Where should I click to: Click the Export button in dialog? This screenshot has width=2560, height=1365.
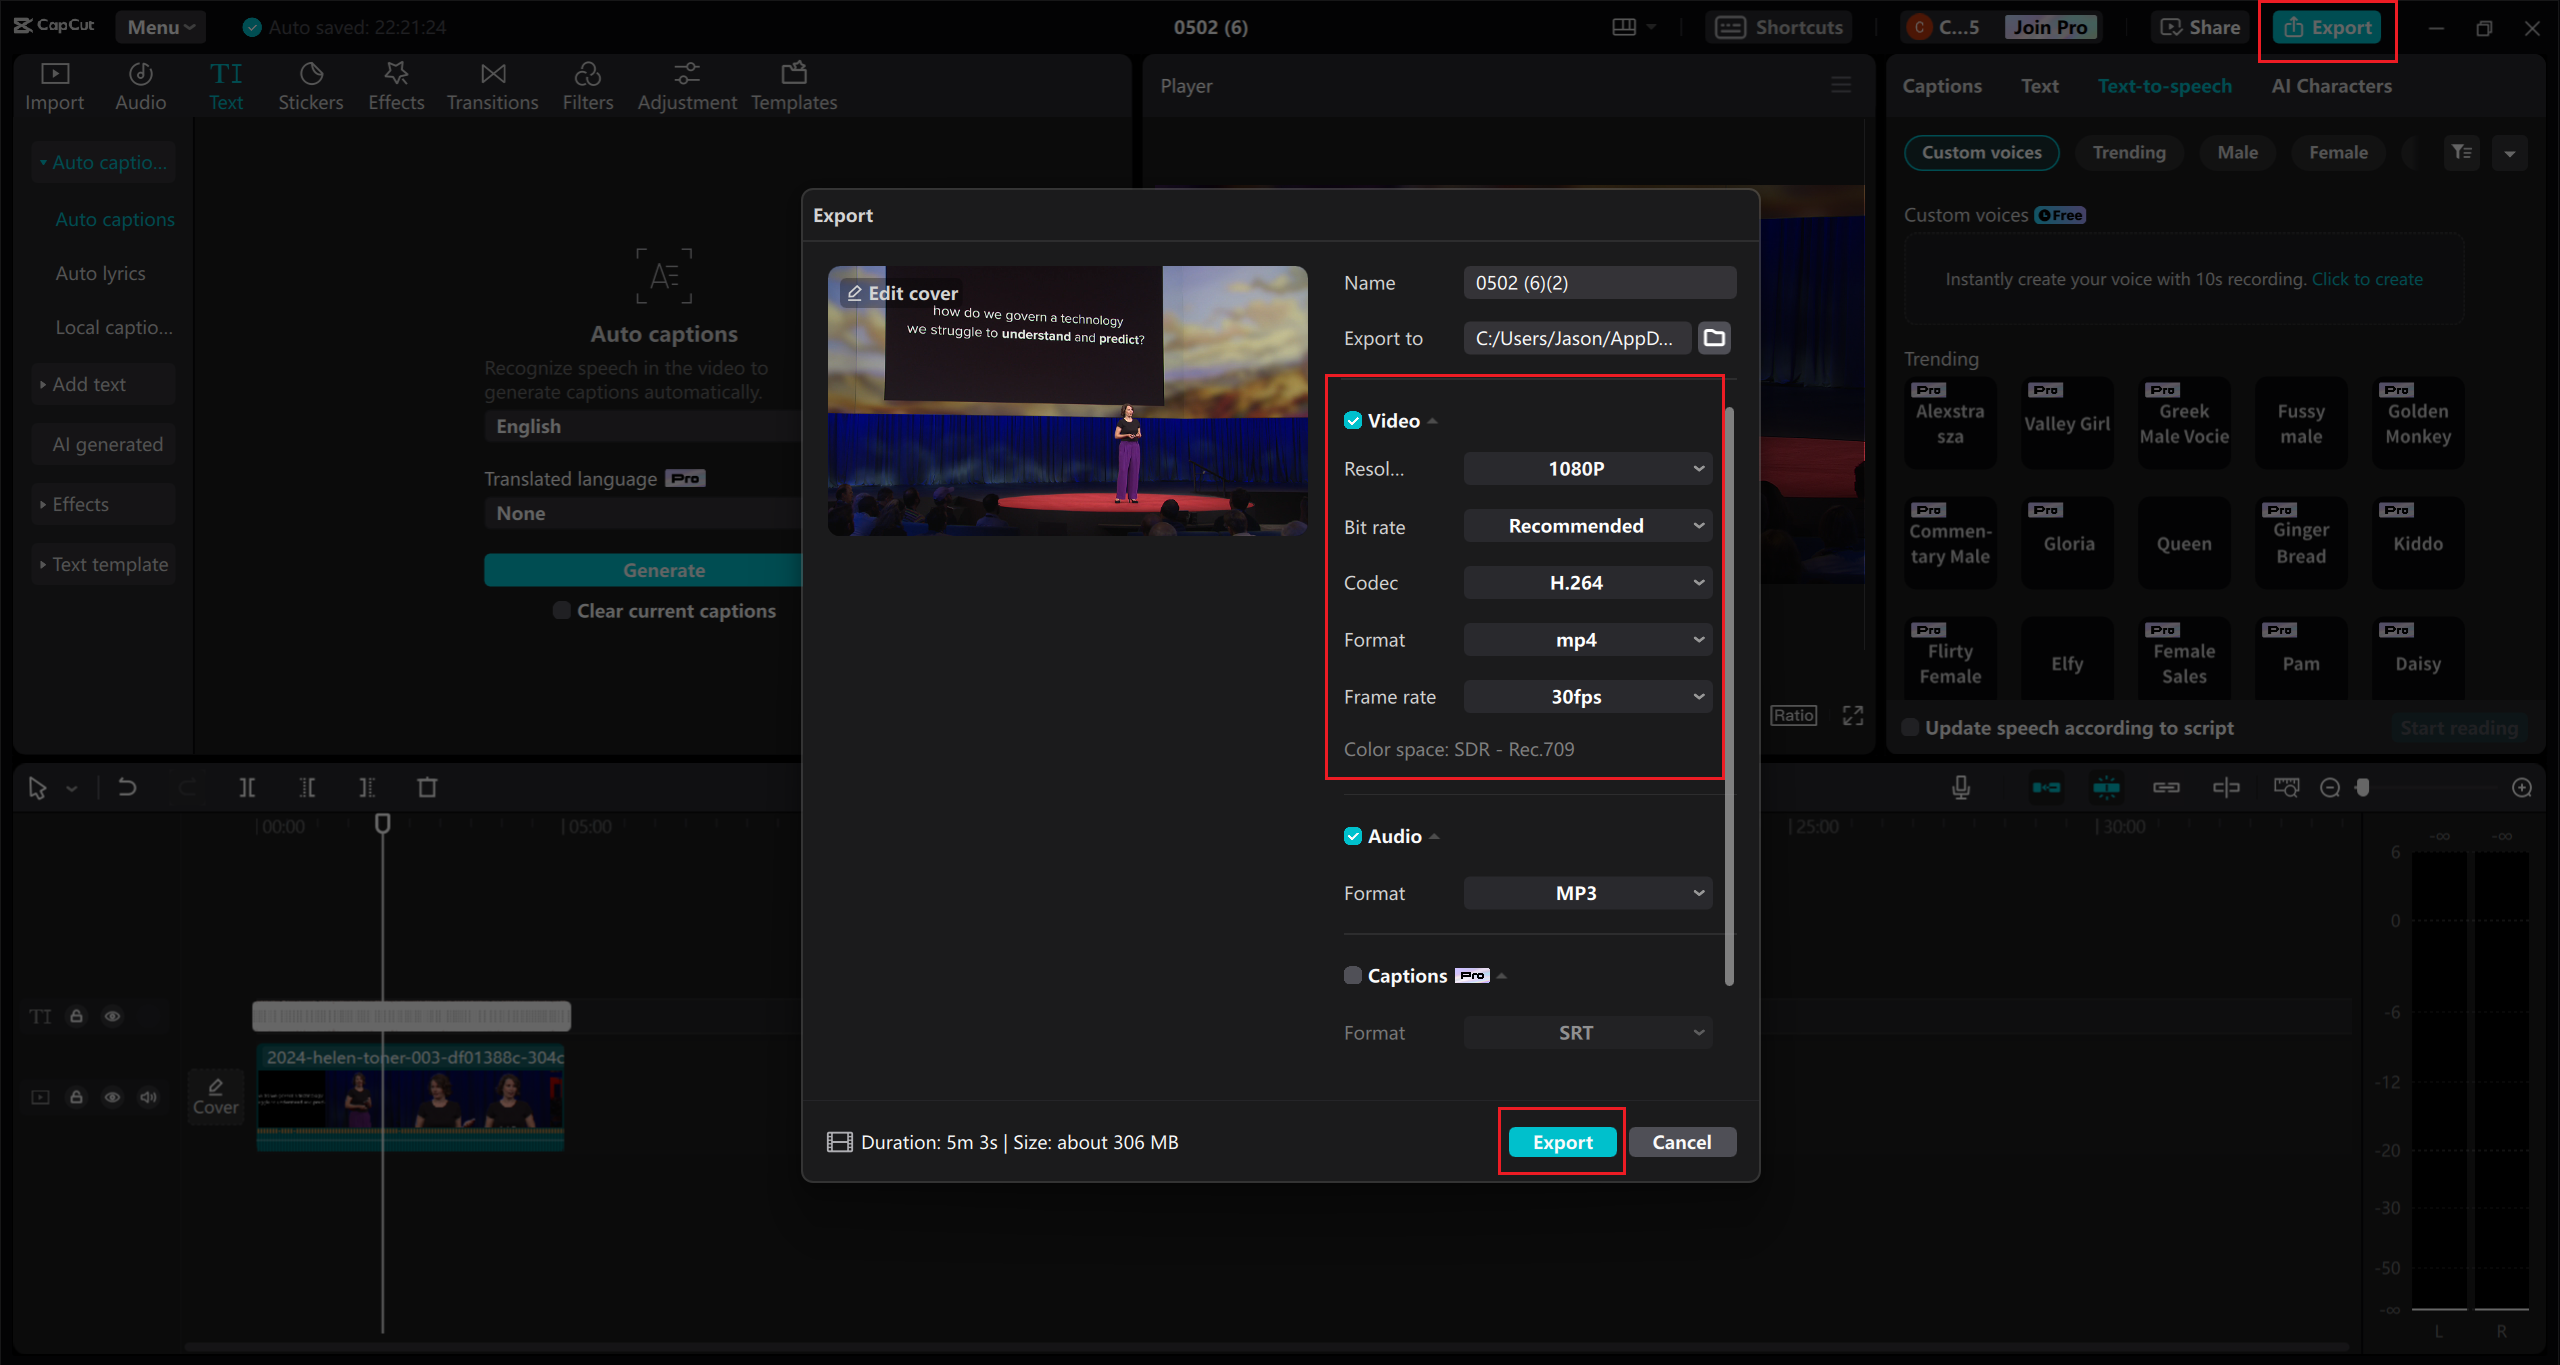1562,1142
